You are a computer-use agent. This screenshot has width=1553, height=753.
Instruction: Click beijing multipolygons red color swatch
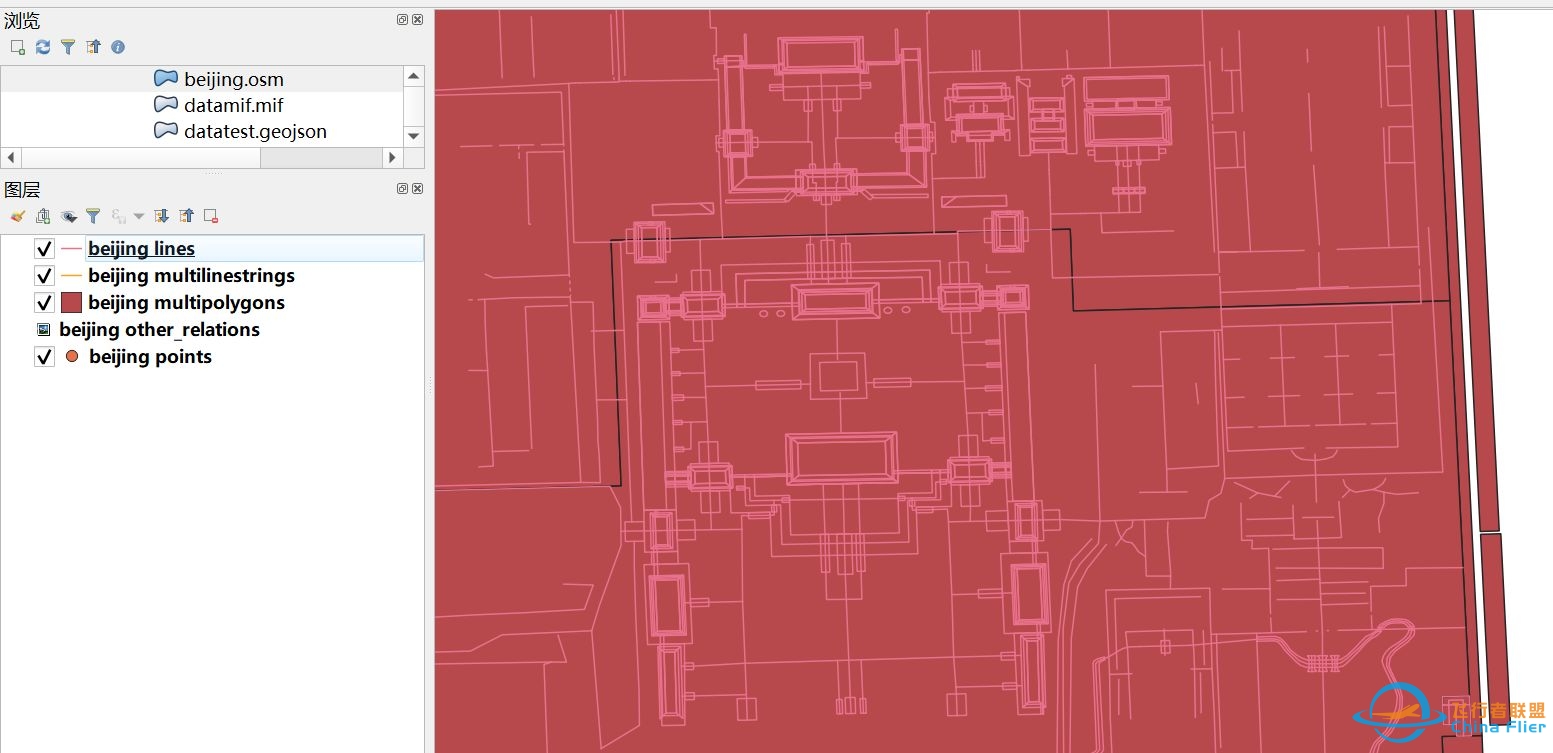71,303
